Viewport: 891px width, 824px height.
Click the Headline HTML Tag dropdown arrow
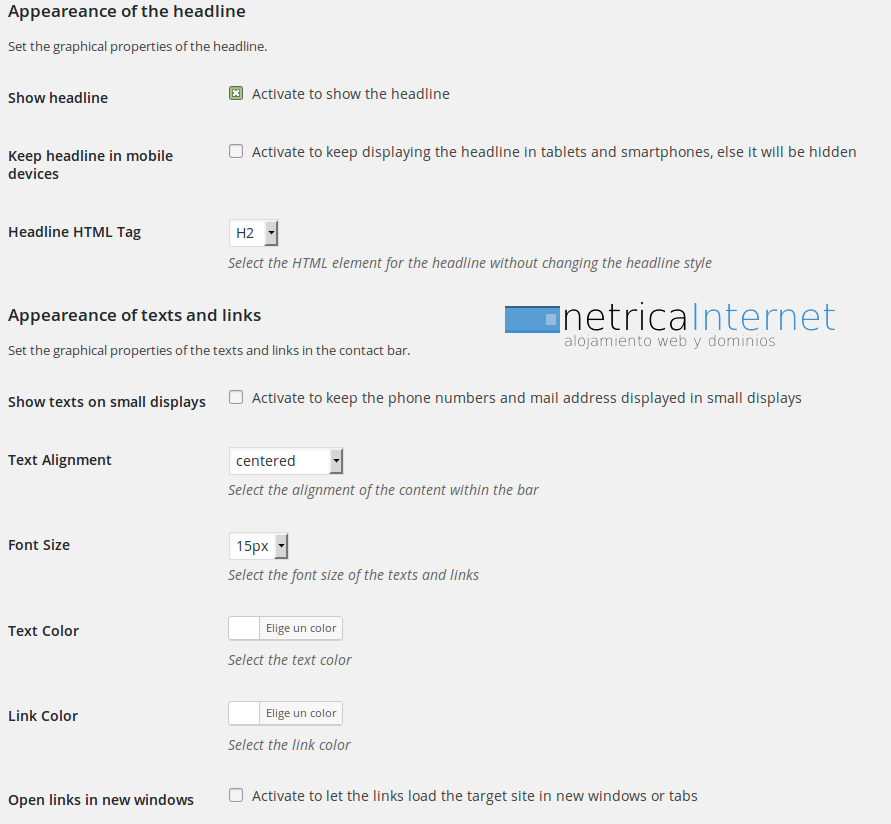(x=272, y=233)
